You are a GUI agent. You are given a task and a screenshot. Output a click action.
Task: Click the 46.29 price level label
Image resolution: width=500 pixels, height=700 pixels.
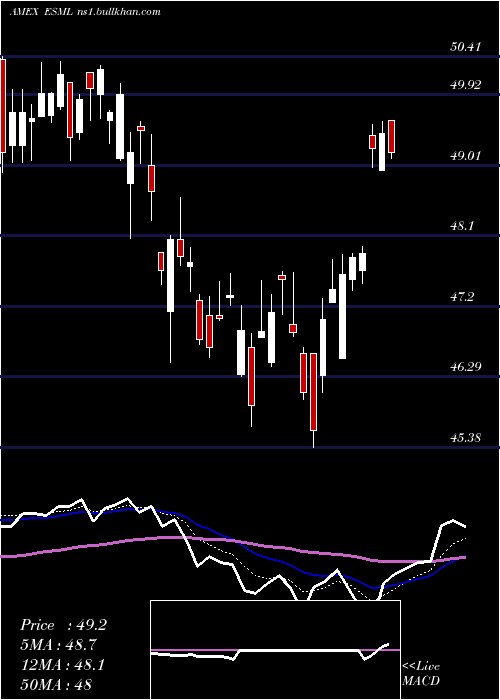pyautogui.click(x=466, y=367)
